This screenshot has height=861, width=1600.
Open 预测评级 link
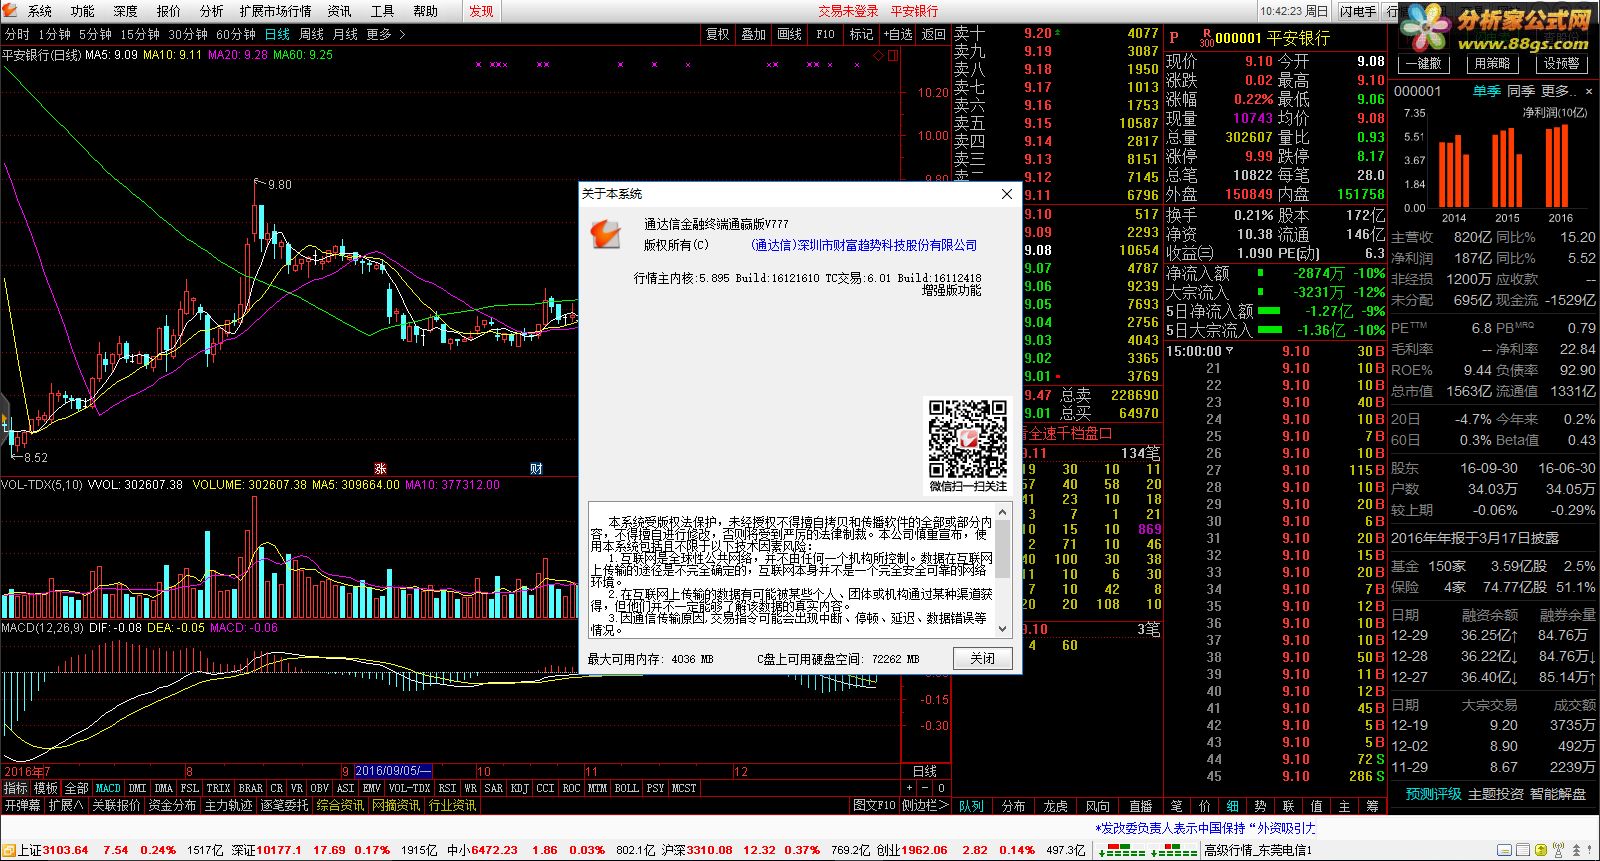point(1433,794)
